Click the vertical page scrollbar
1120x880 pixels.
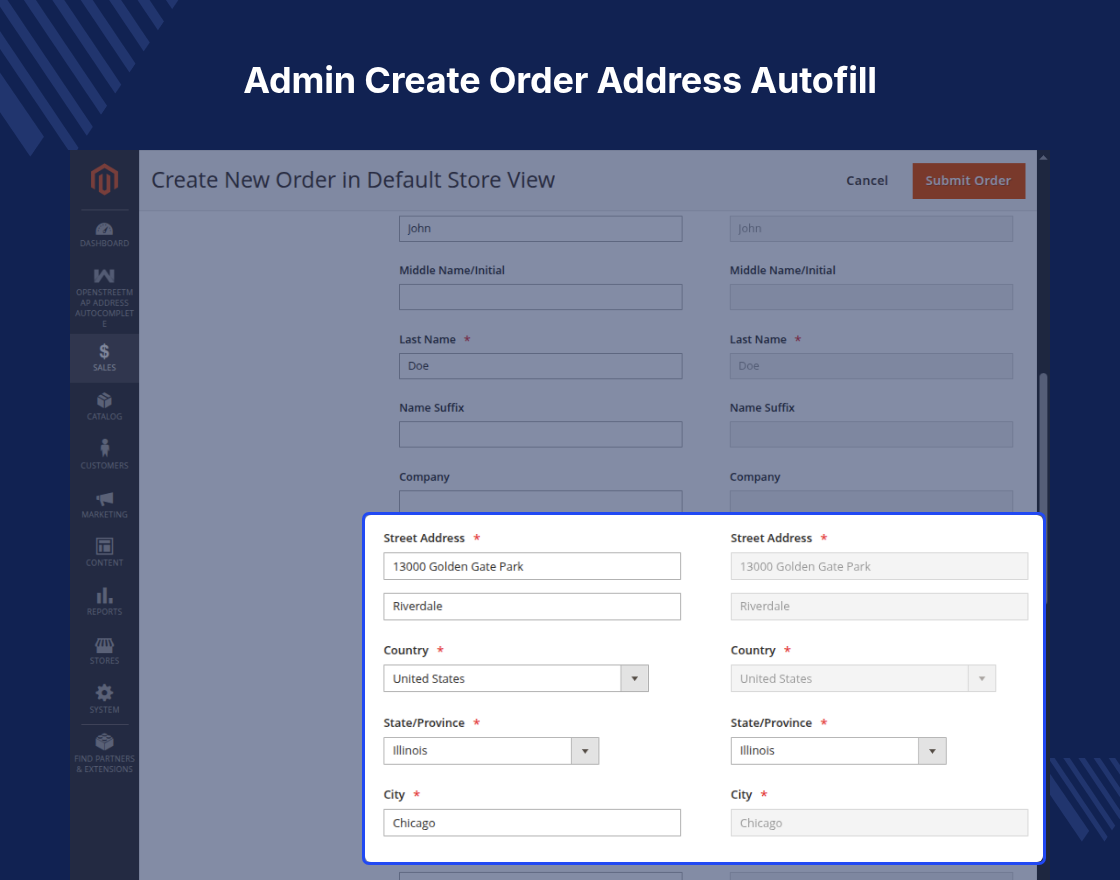pos(1044,443)
